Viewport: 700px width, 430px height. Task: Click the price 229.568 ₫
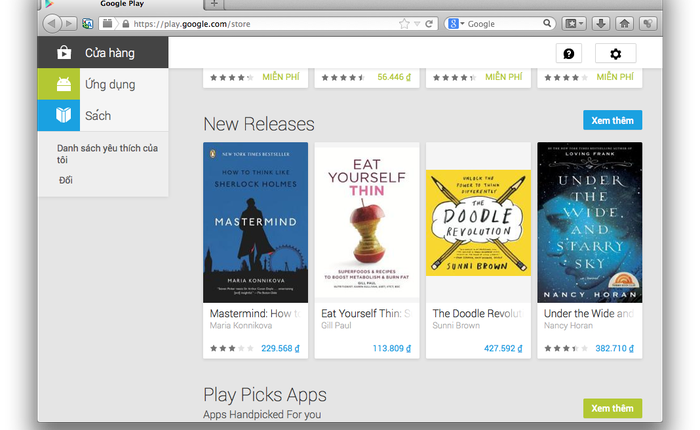[280, 348]
